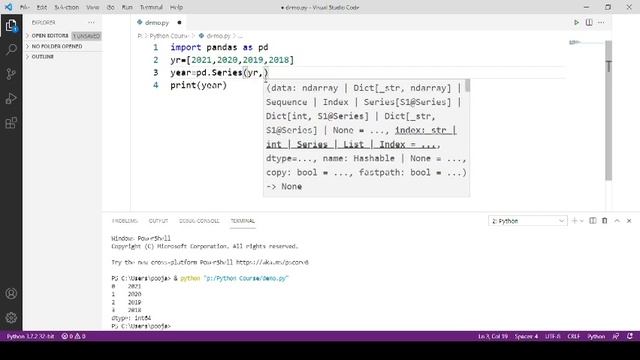Open the terminal selector dropdown '2: Python'
The width and height of the screenshot is (640, 360).
click(x=528, y=221)
